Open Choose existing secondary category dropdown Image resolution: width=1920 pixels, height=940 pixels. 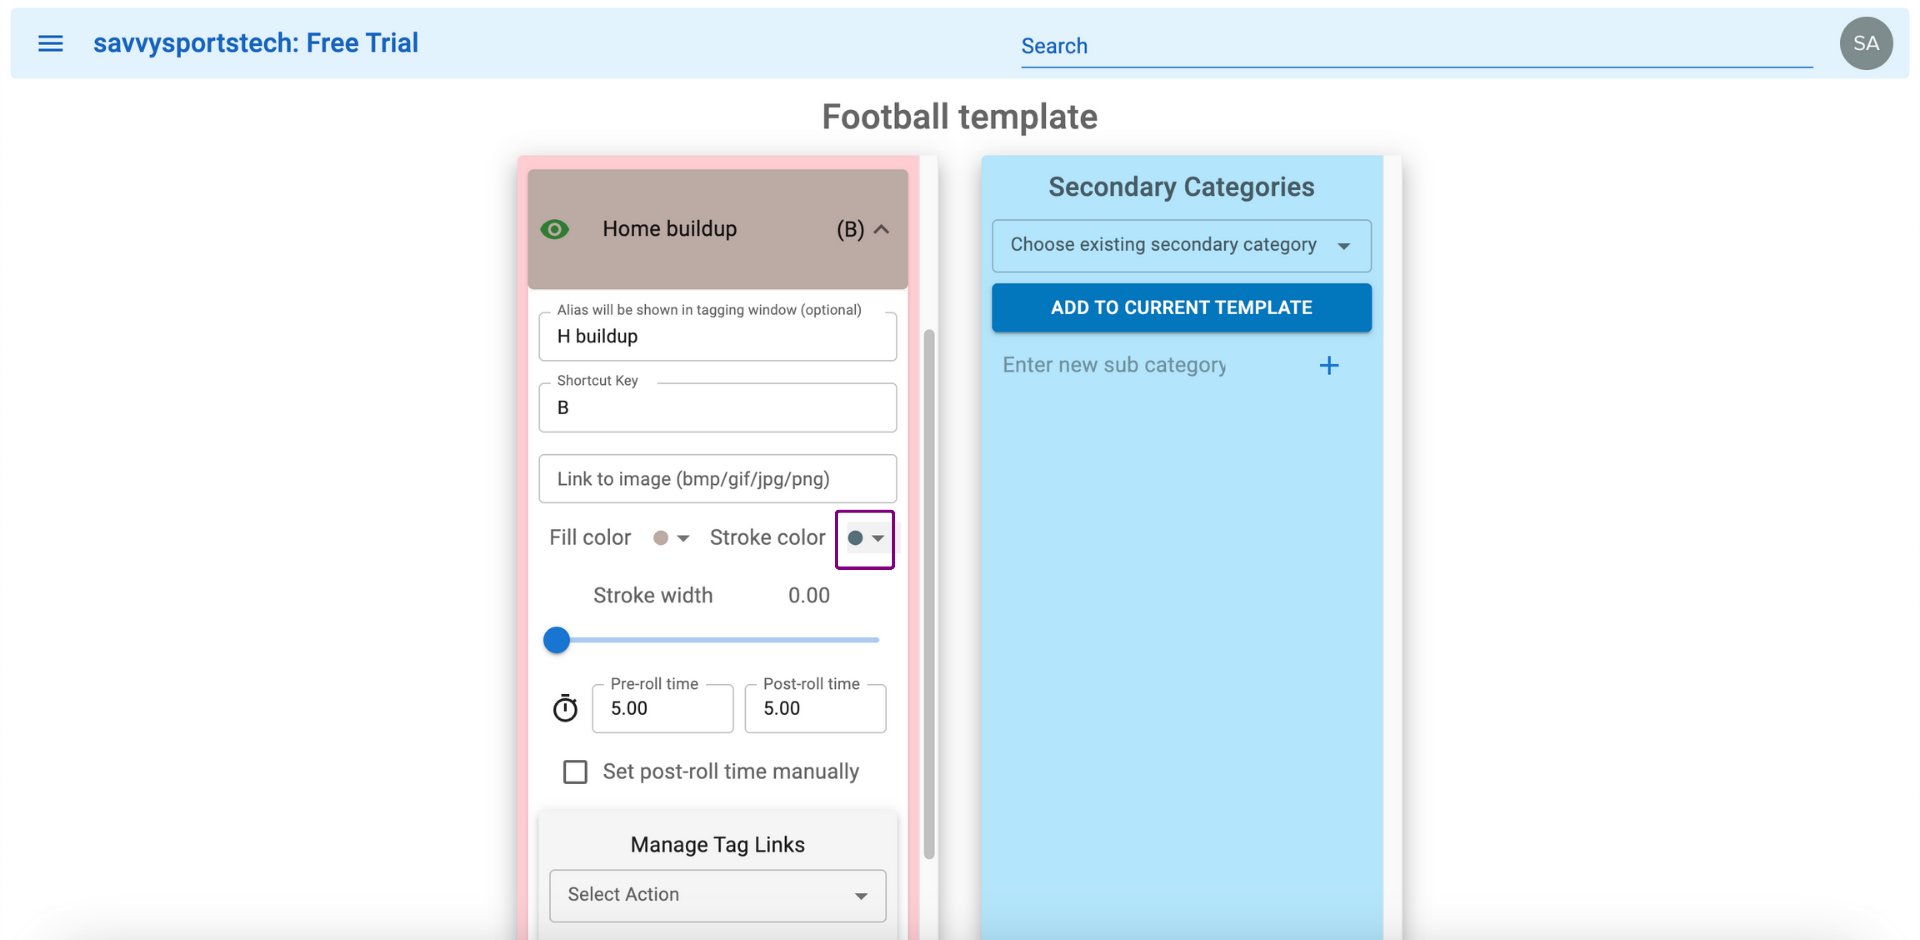pyautogui.click(x=1181, y=246)
